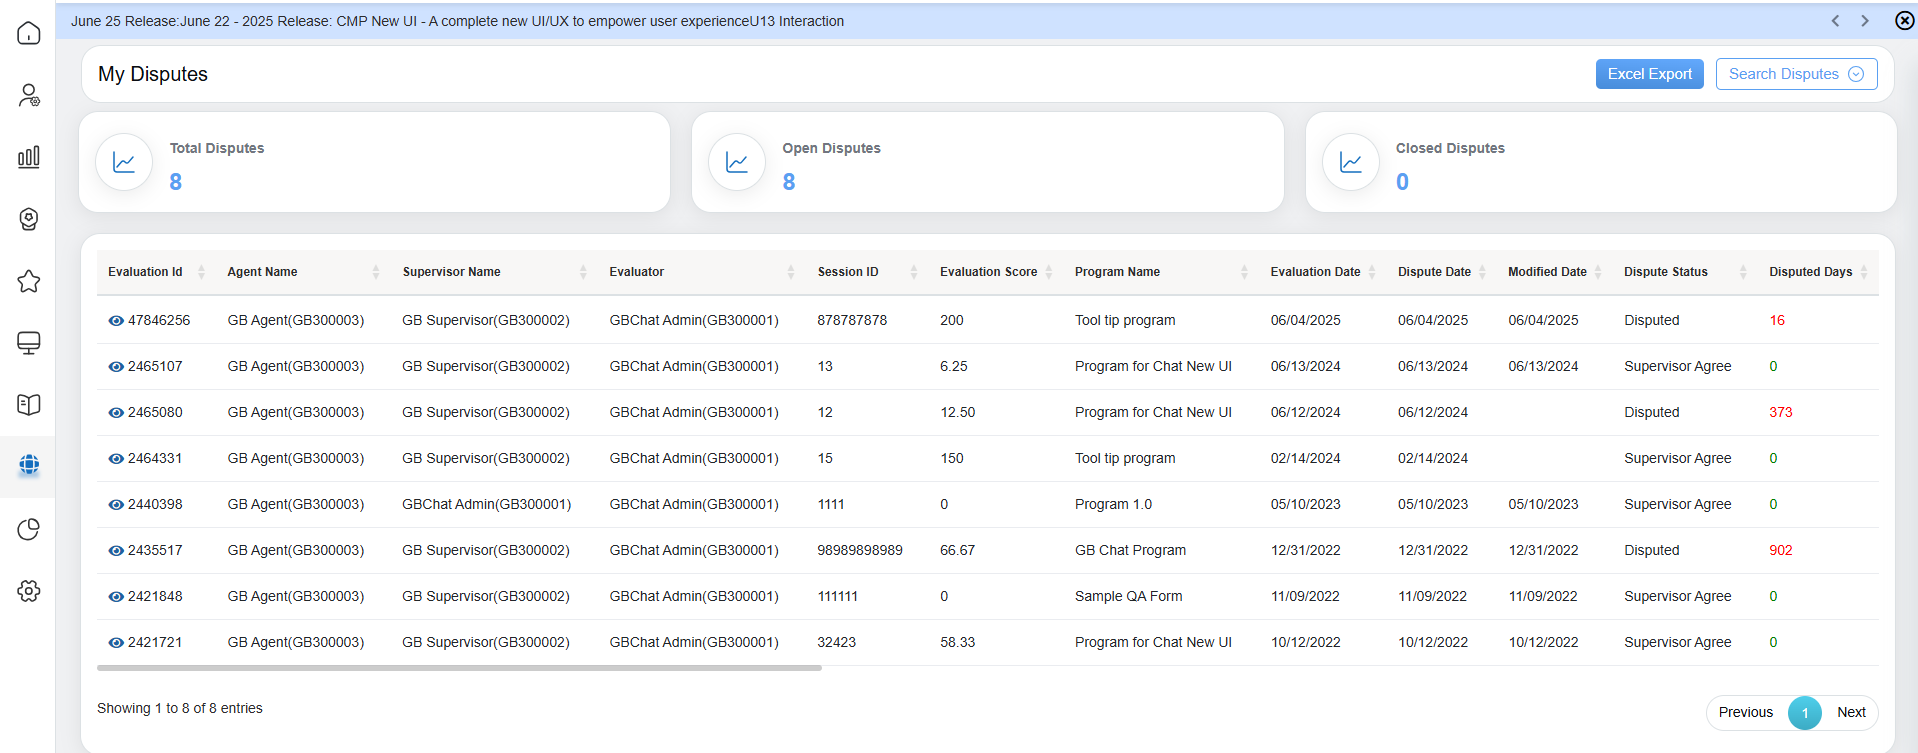Open the settings gear sidebar icon
Screen dimensions: 1918x753
tap(29, 591)
